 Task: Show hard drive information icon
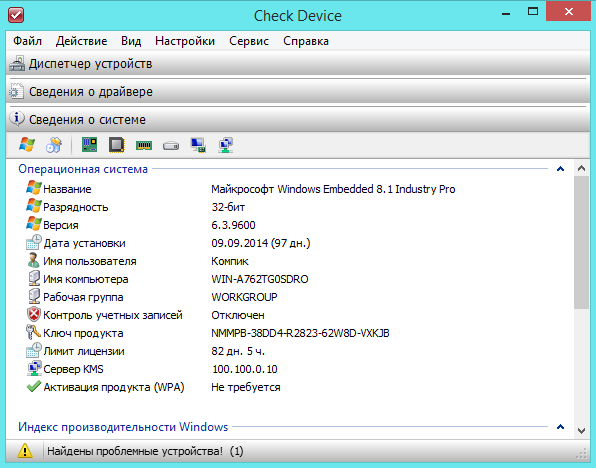pyautogui.click(x=171, y=145)
